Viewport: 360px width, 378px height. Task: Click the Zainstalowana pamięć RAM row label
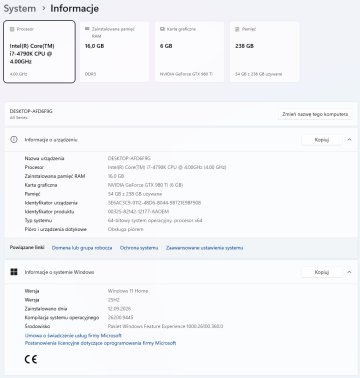55,176
